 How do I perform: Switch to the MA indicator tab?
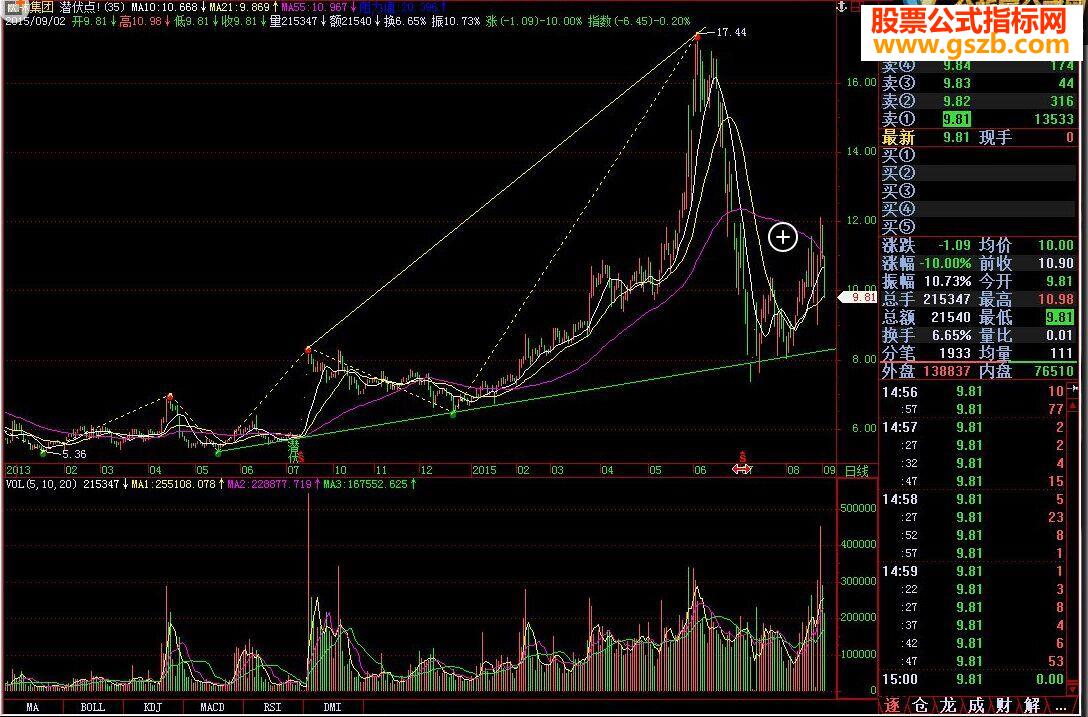click(32, 707)
